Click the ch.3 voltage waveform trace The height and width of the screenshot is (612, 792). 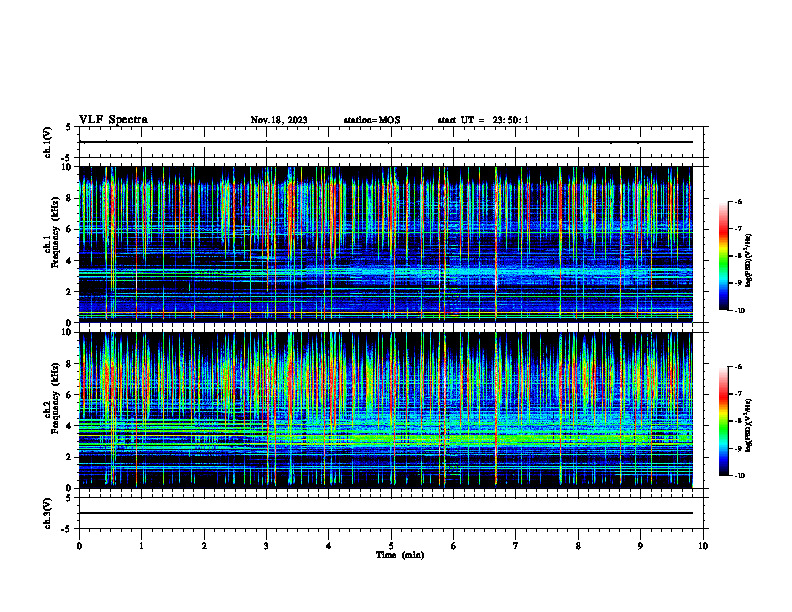click(x=386, y=513)
